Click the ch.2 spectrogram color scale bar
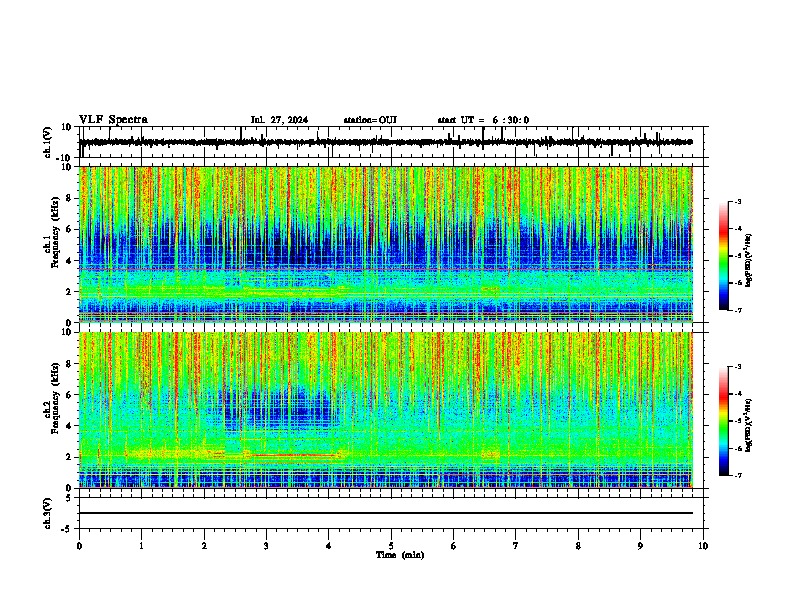 (724, 421)
